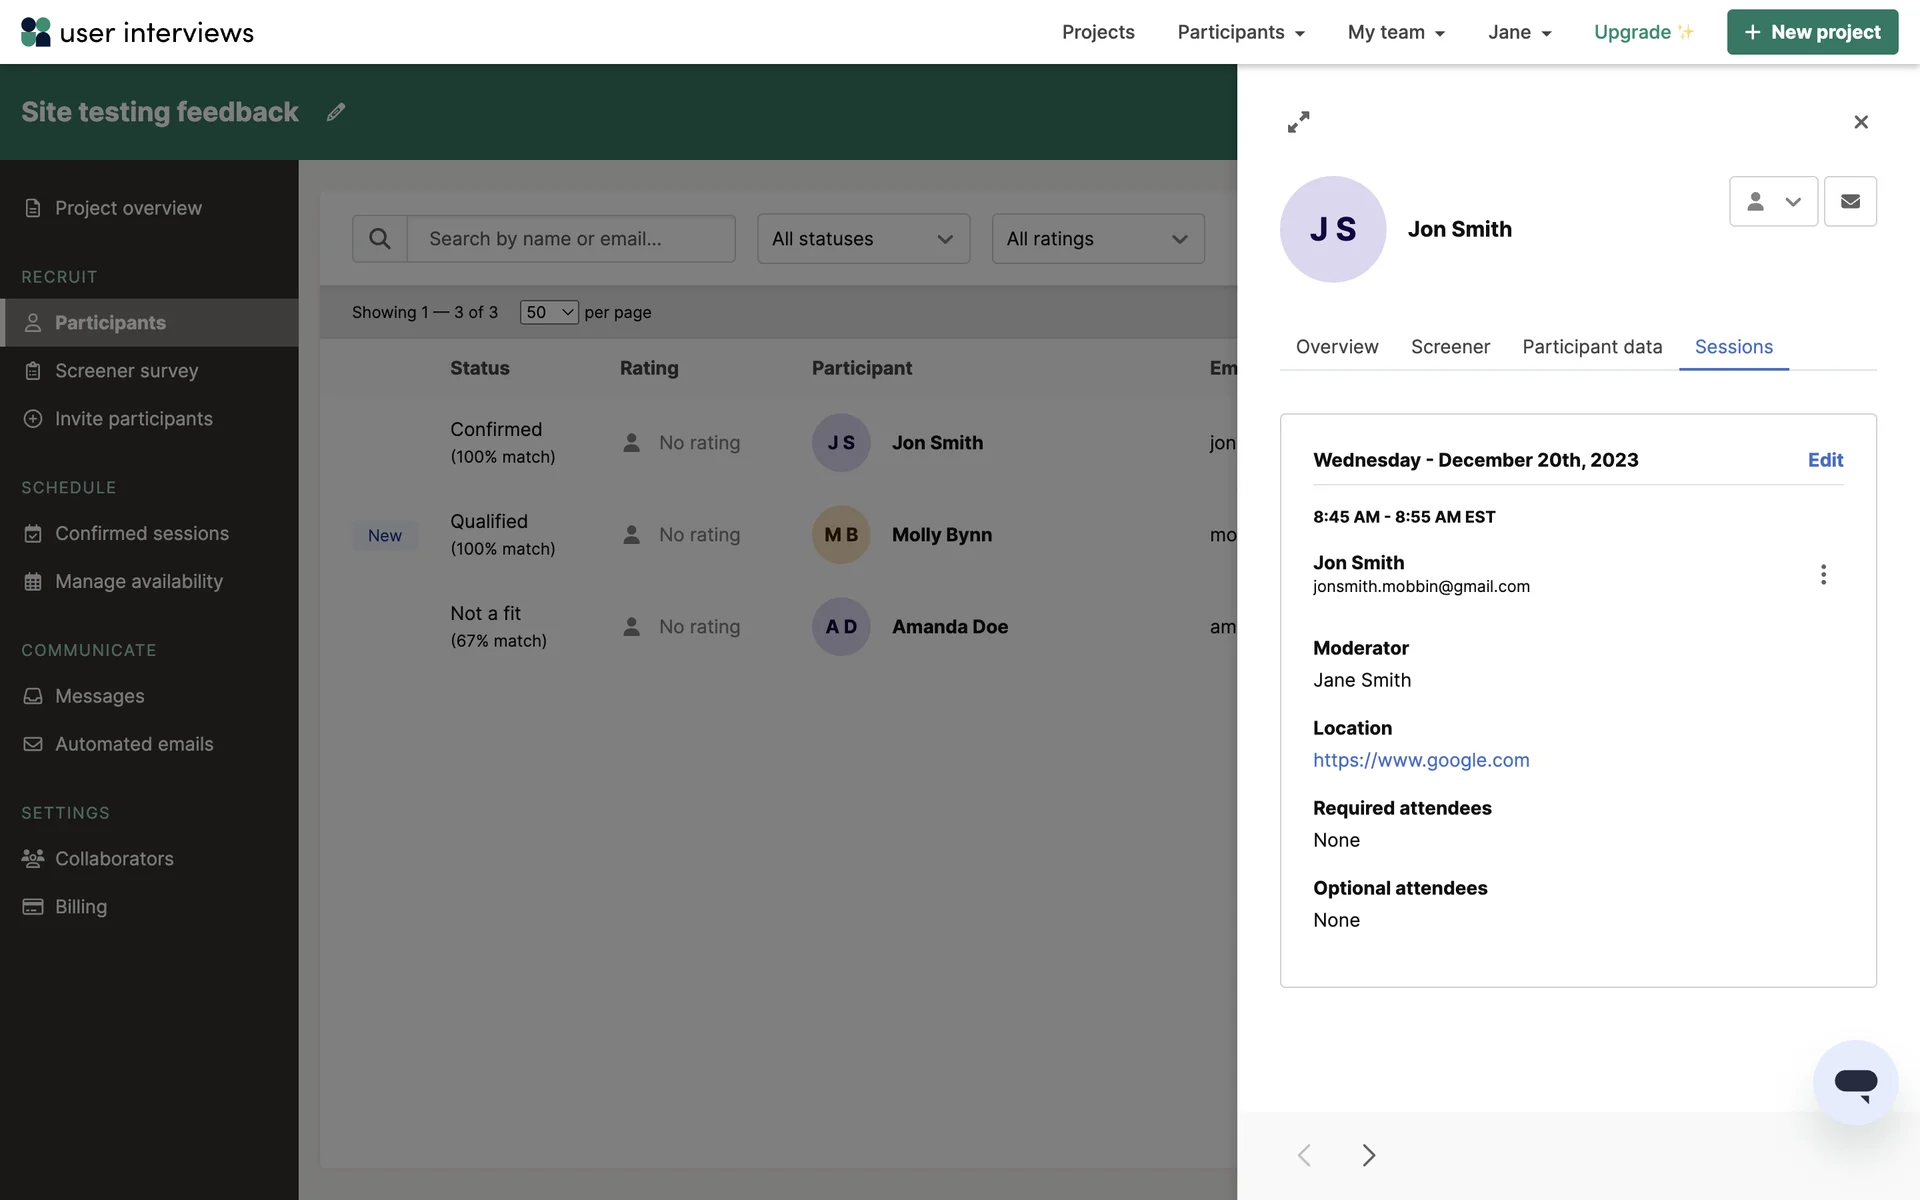The height and width of the screenshot is (1200, 1920).
Task: Click the search magnifier icon
Action: (380, 239)
